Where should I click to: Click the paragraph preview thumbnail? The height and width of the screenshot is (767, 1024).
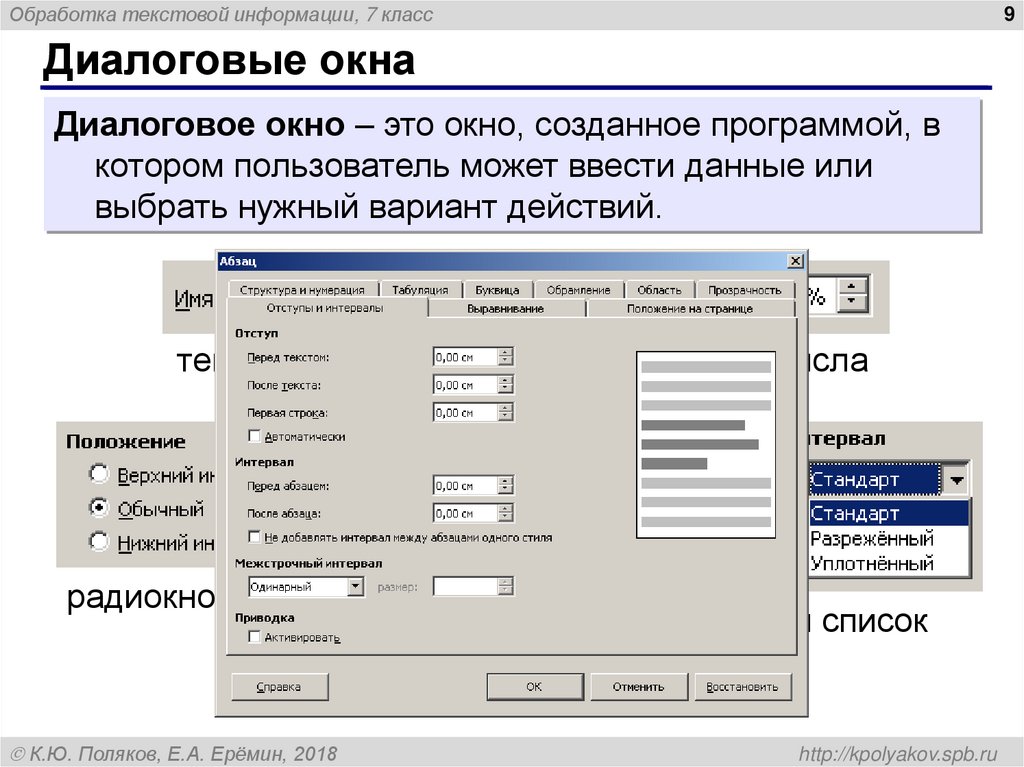pos(706,445)
